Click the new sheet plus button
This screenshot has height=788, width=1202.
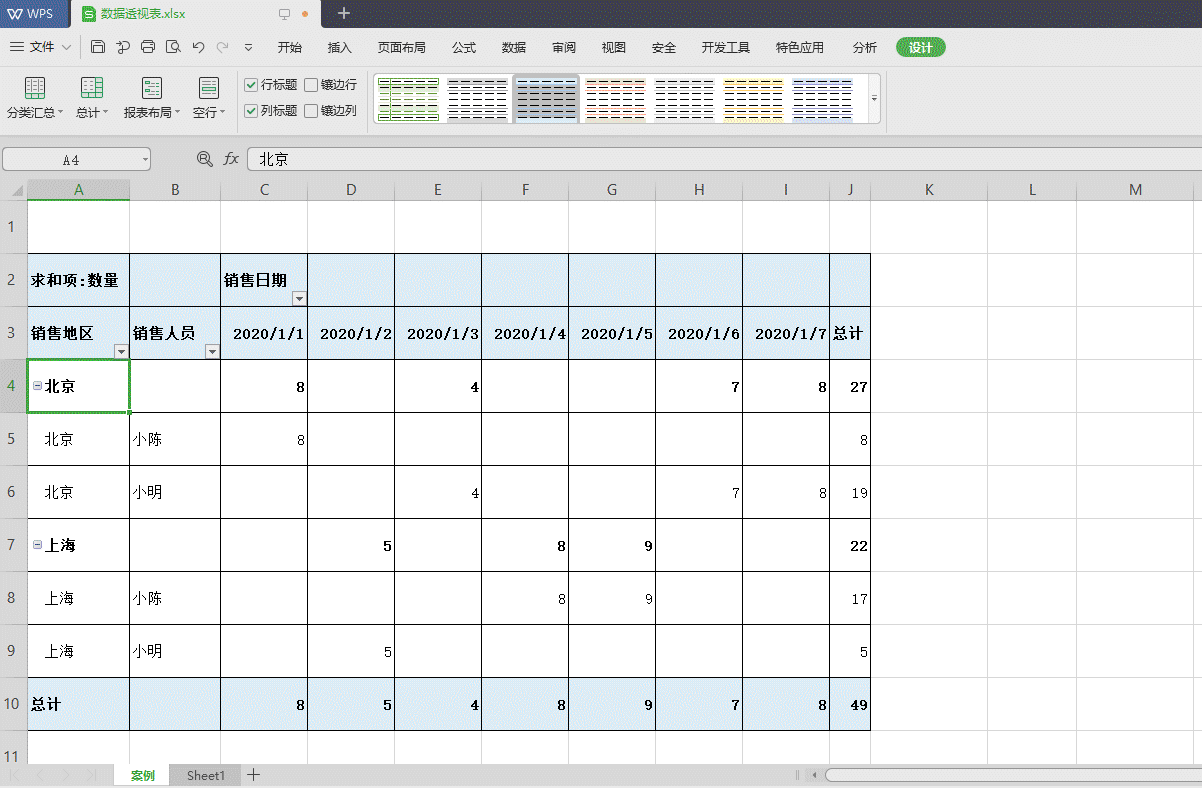254,775
